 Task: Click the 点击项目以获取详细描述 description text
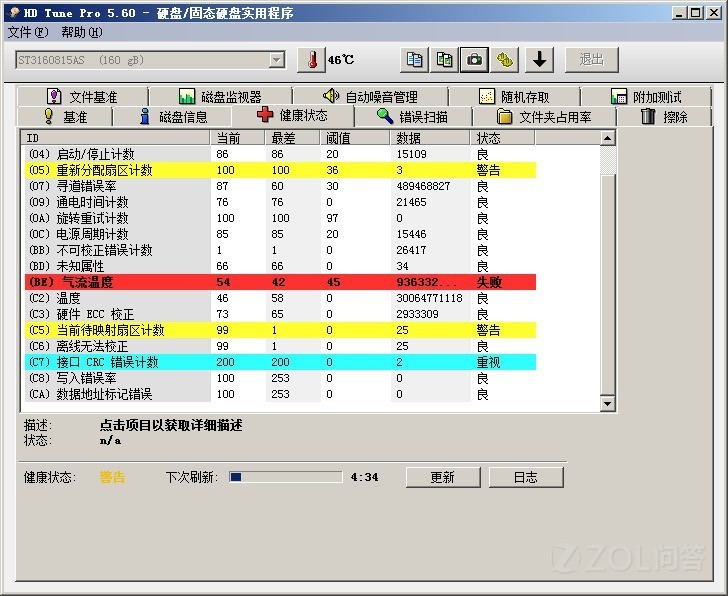[x=171, y=425]
